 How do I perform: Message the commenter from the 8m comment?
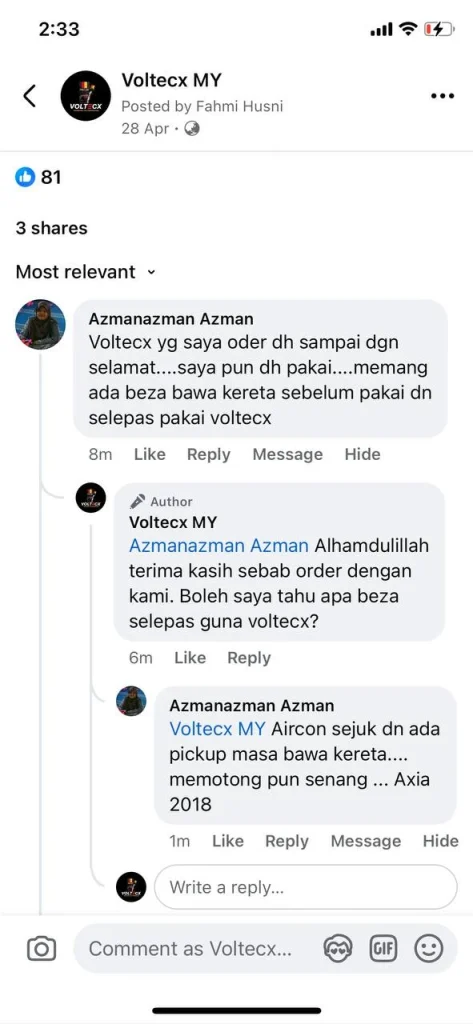(287, 455)
